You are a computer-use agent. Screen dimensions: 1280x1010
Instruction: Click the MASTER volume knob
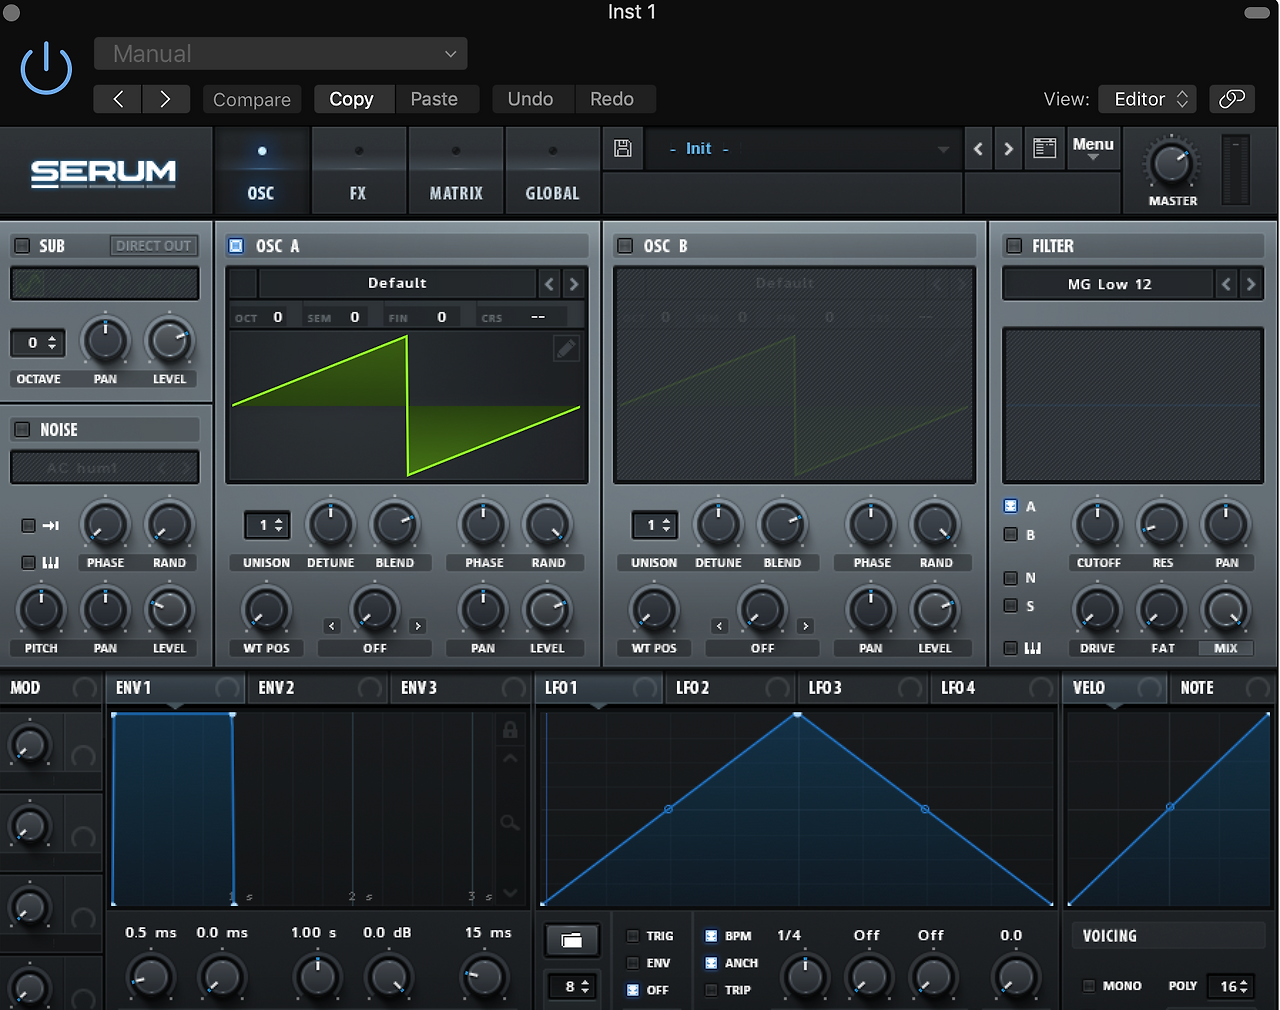tap(1171, 164)
